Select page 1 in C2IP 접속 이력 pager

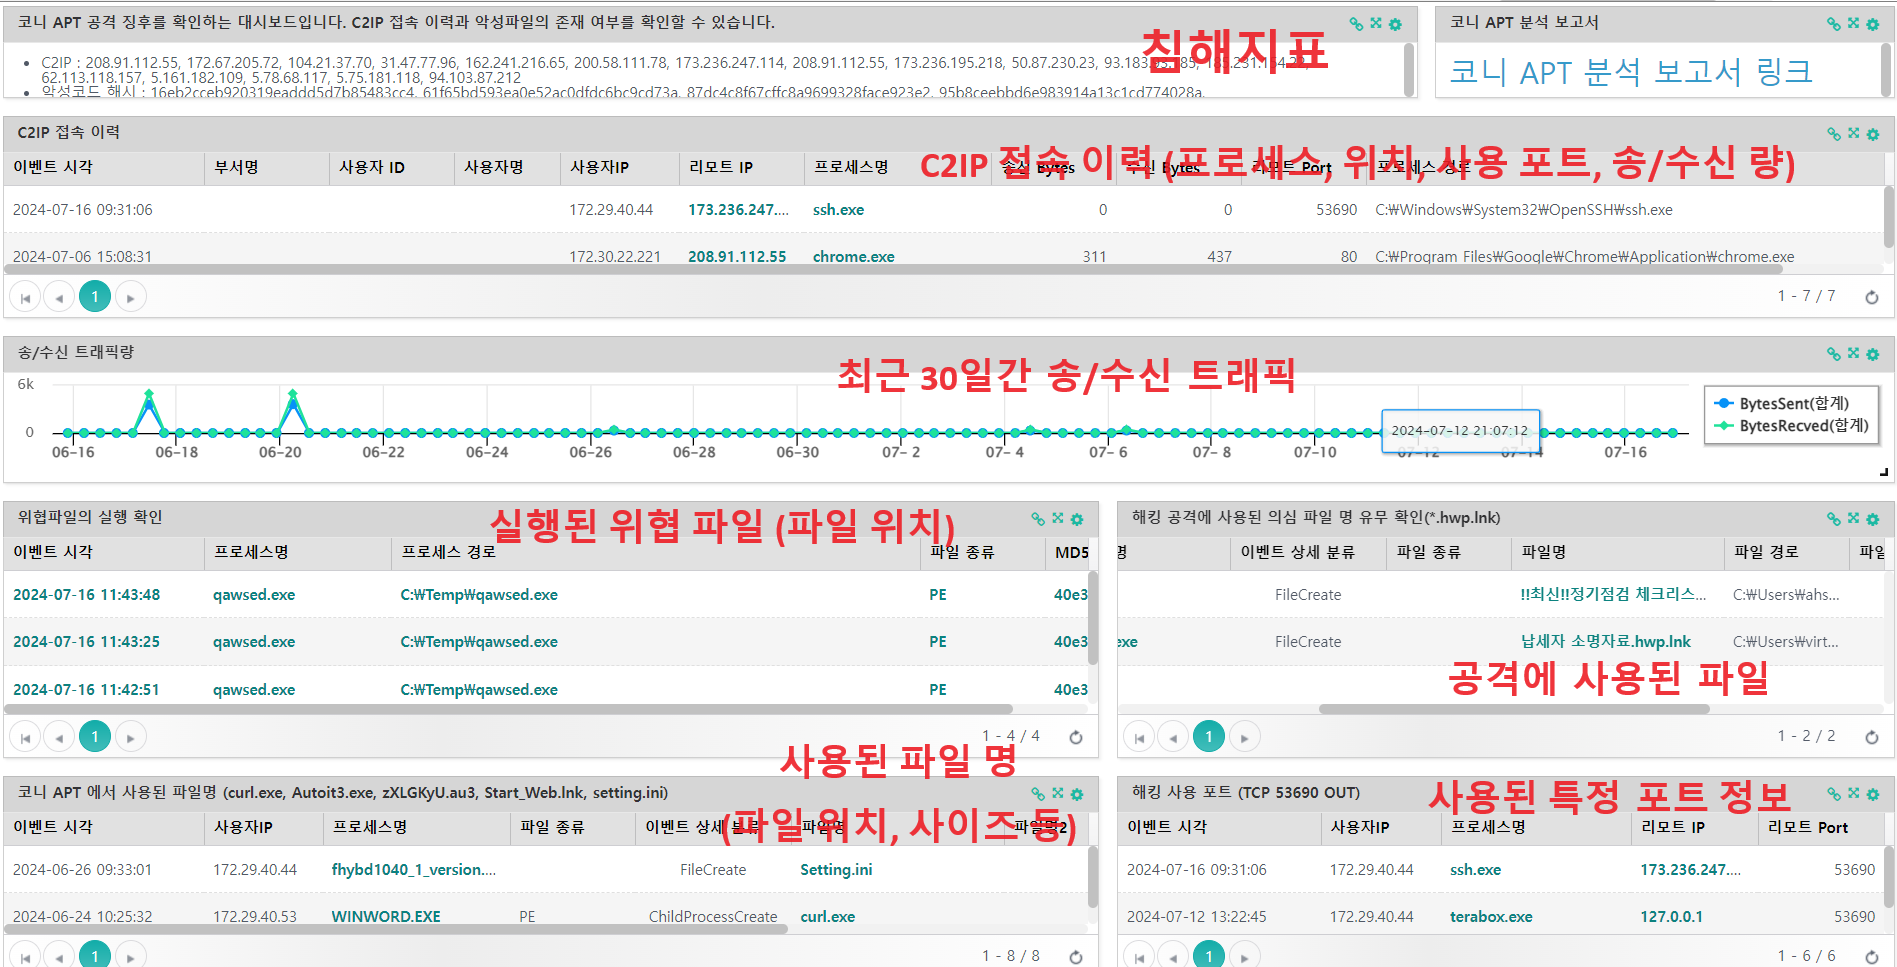pos(95,297)
